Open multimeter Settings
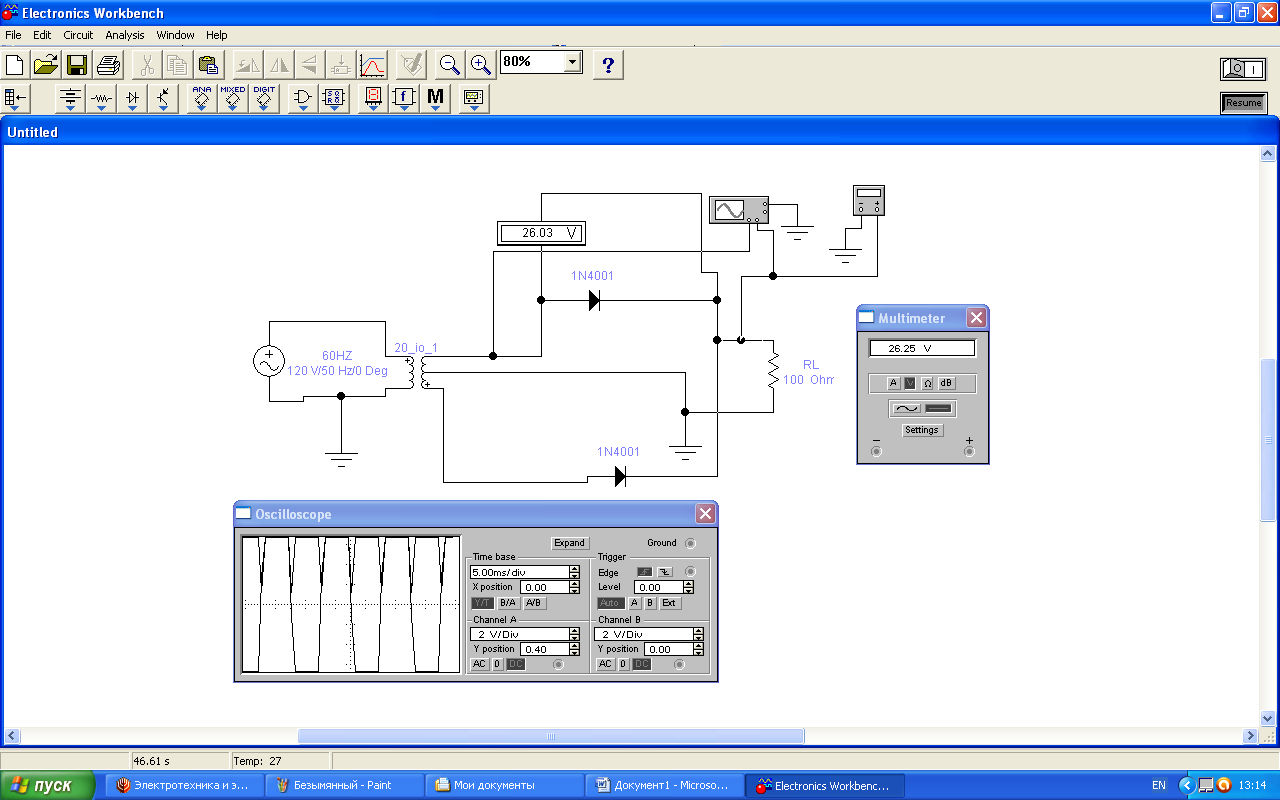Viewport: 1280px width, 800px height. click(921, 430)
